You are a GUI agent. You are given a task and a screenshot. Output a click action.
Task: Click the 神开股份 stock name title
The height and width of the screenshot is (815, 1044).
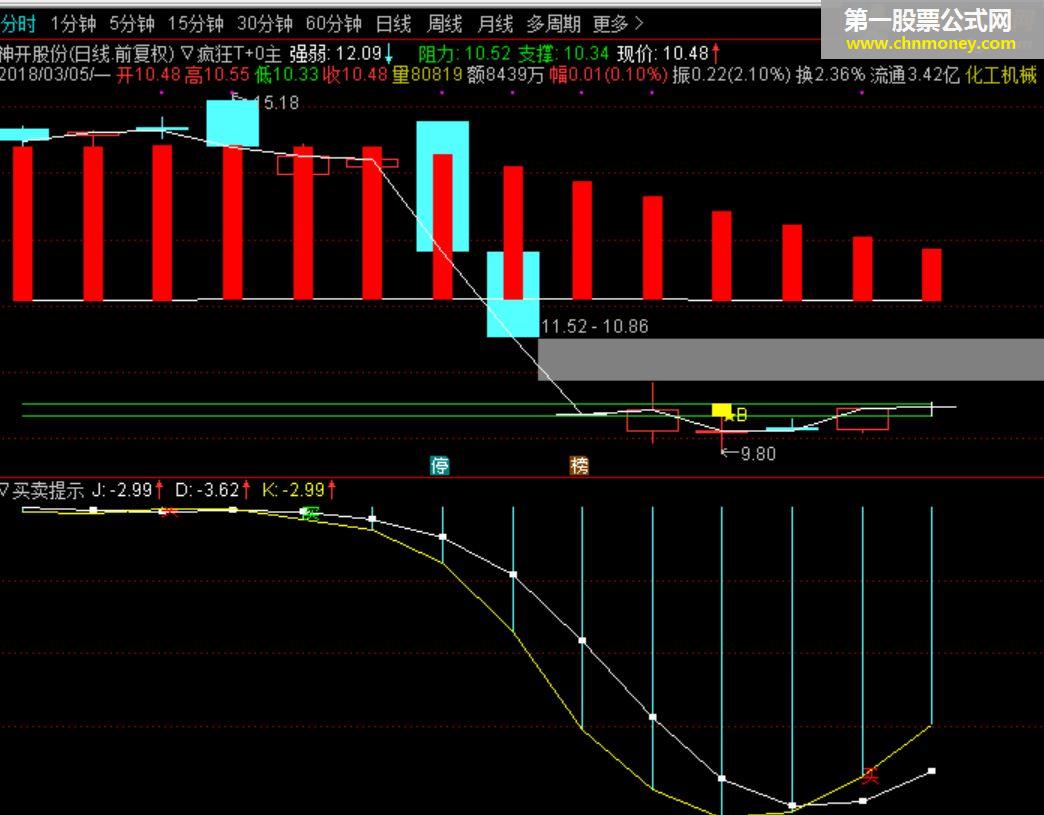coord(34,53)
